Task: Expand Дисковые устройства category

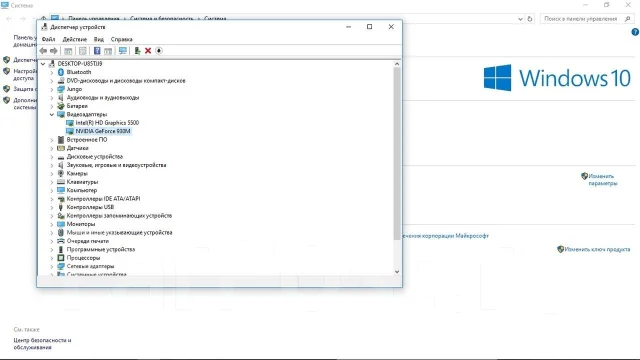Action: 52,157
